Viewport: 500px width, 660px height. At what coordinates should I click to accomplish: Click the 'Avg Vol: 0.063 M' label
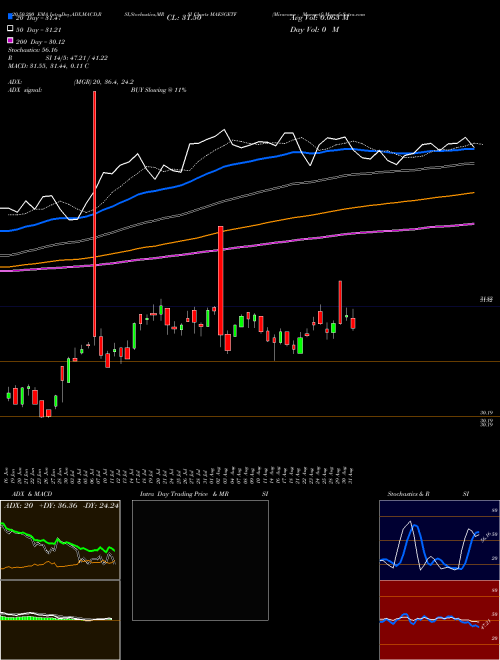click(x=319, y=18)
